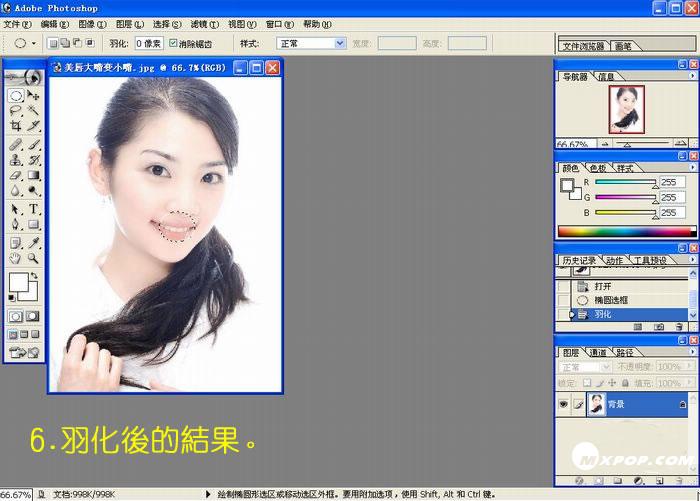Open layer blend mode 正常 dropdown
Image resolution: width=700 pixels, height=501 pixels.
point(584,367)
